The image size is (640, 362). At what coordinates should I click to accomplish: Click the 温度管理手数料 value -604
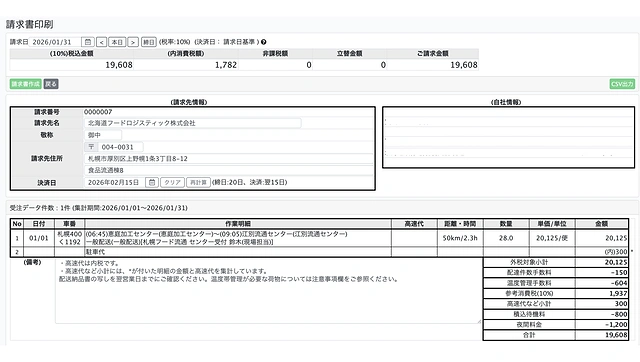coord(602,283)
